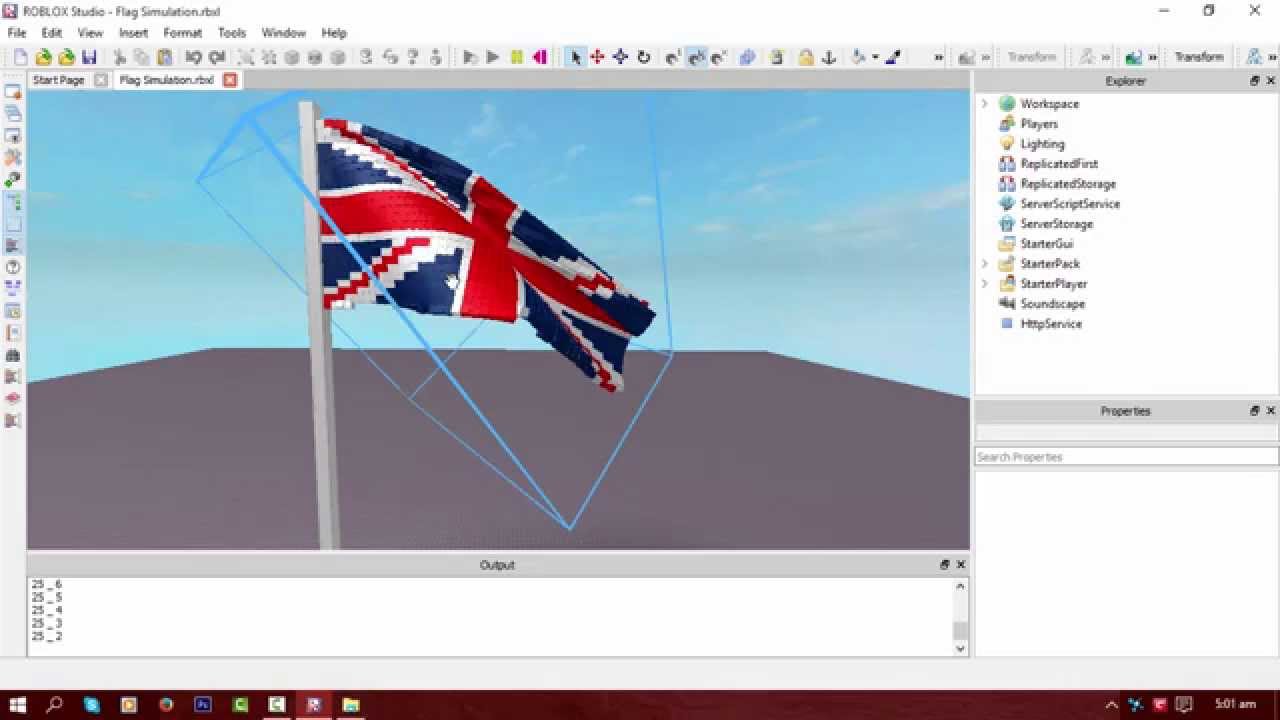The width and height of the screenshot is (1280, 720).
Task: Click the Search Properties input field
Action: [x=1126, y=457]
